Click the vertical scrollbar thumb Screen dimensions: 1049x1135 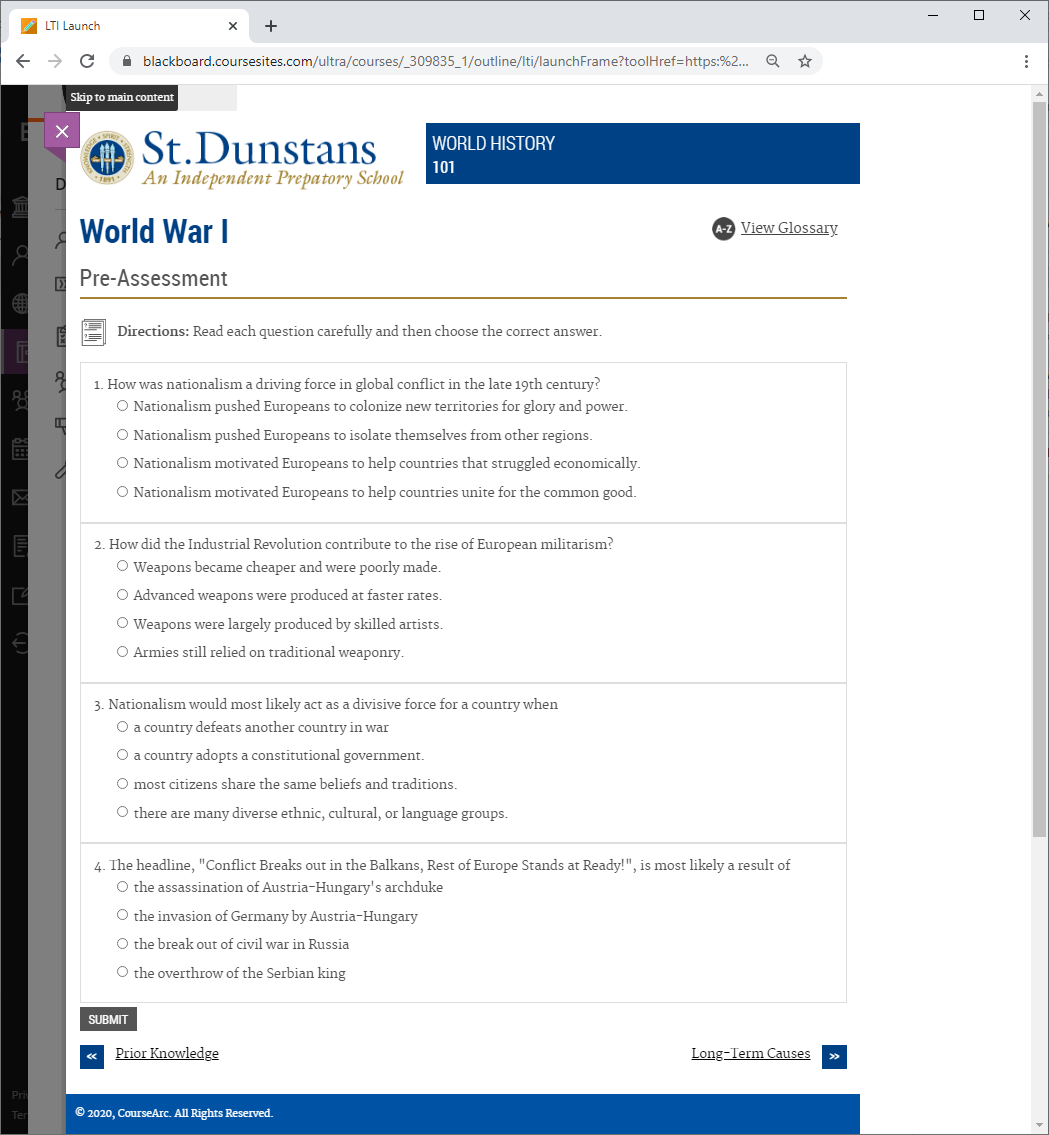click(x=1040, y=469)
